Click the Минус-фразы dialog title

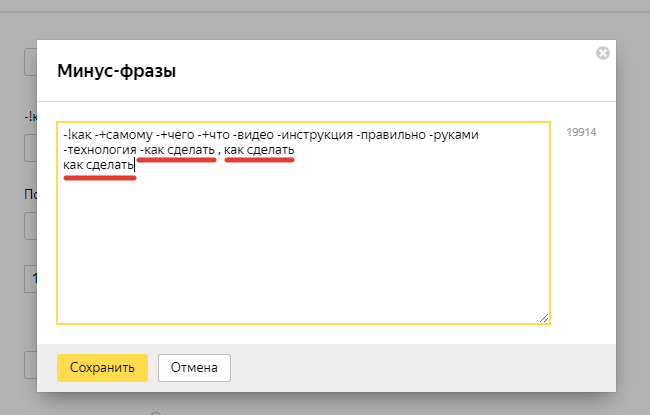pos(116,71)
